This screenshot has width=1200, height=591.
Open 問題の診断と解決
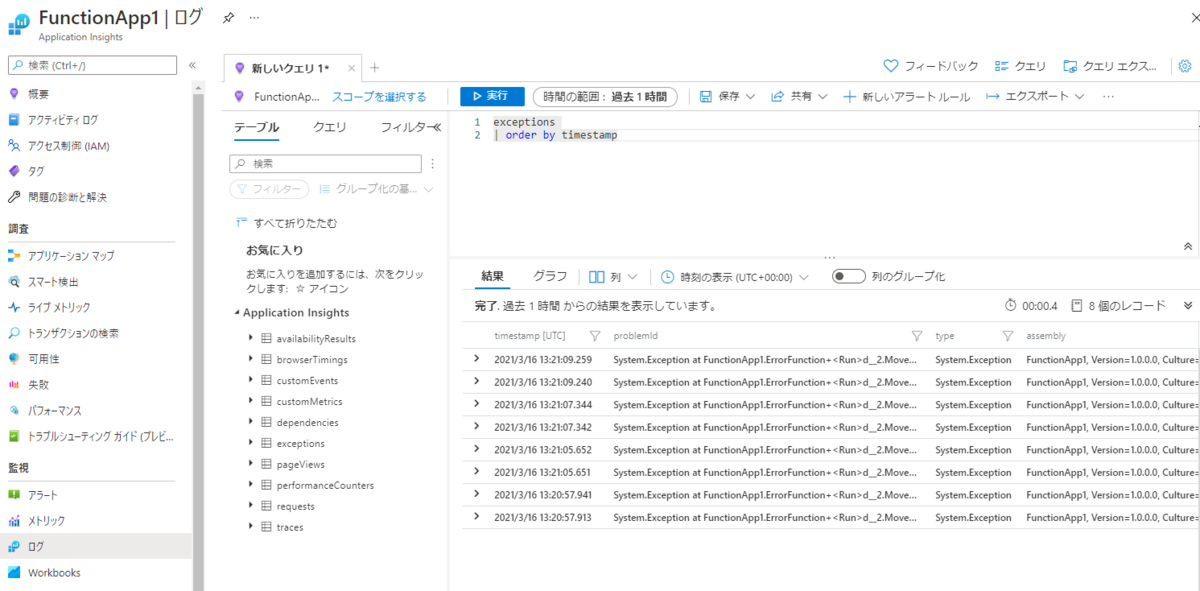click(67, 198)
